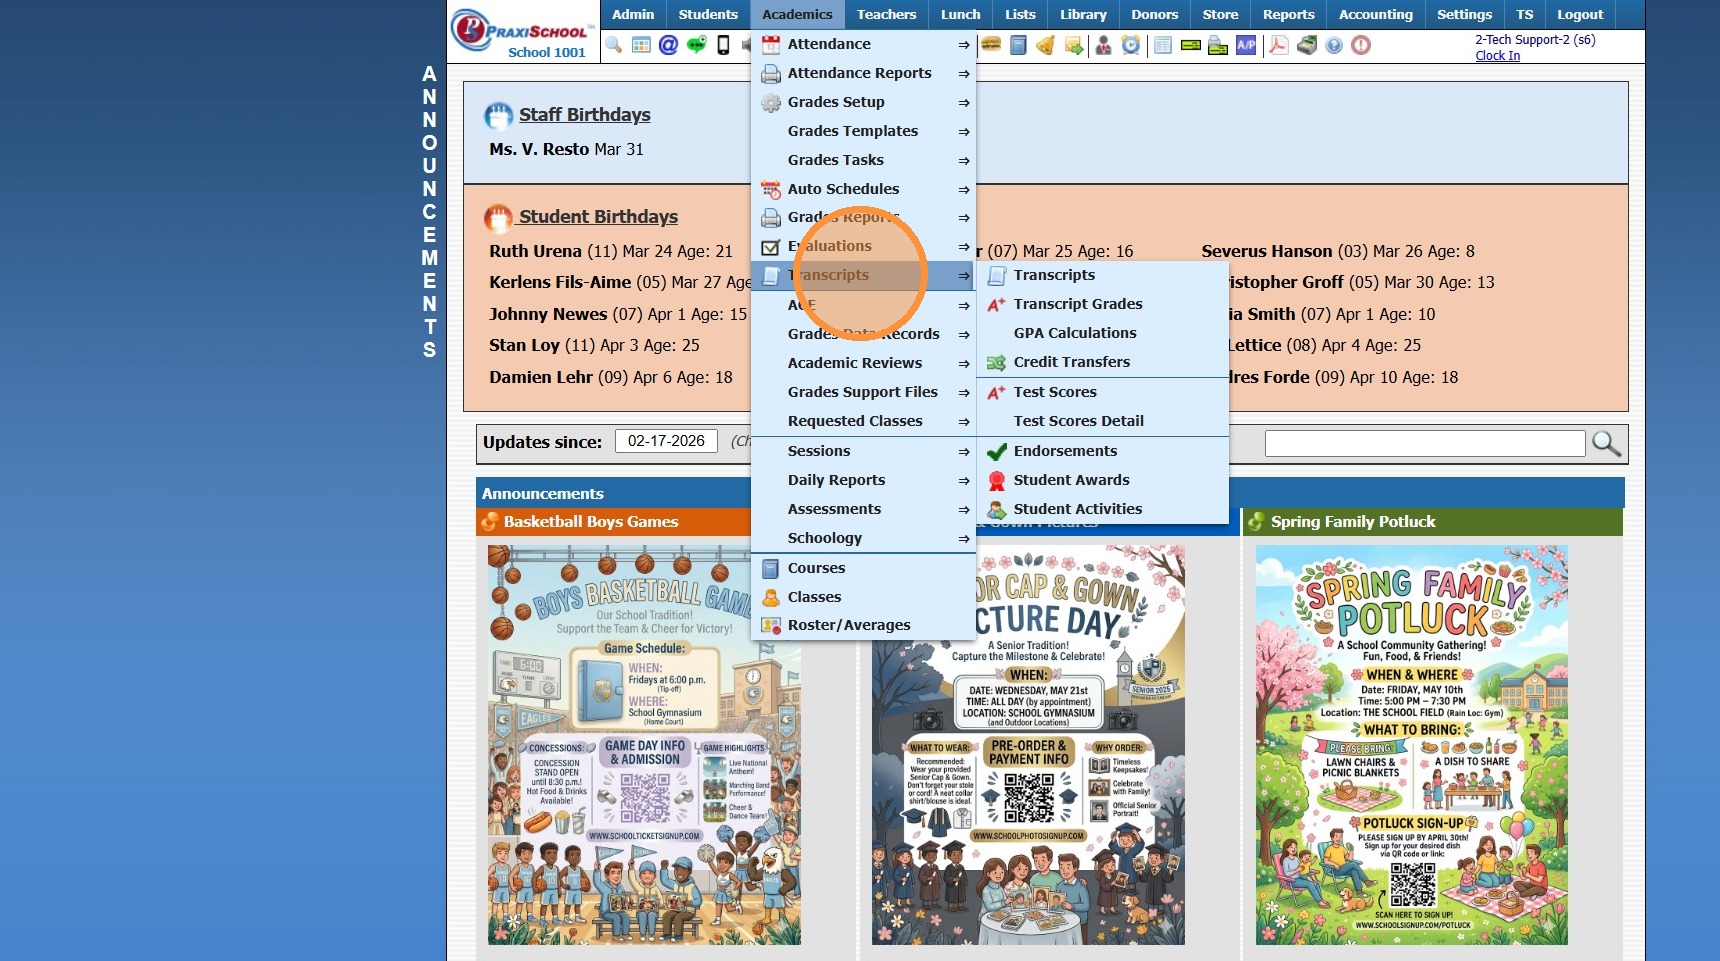Expand the Schoology submenu
The height and width of the screenshot is (961, 1720).
pos(864,538)
